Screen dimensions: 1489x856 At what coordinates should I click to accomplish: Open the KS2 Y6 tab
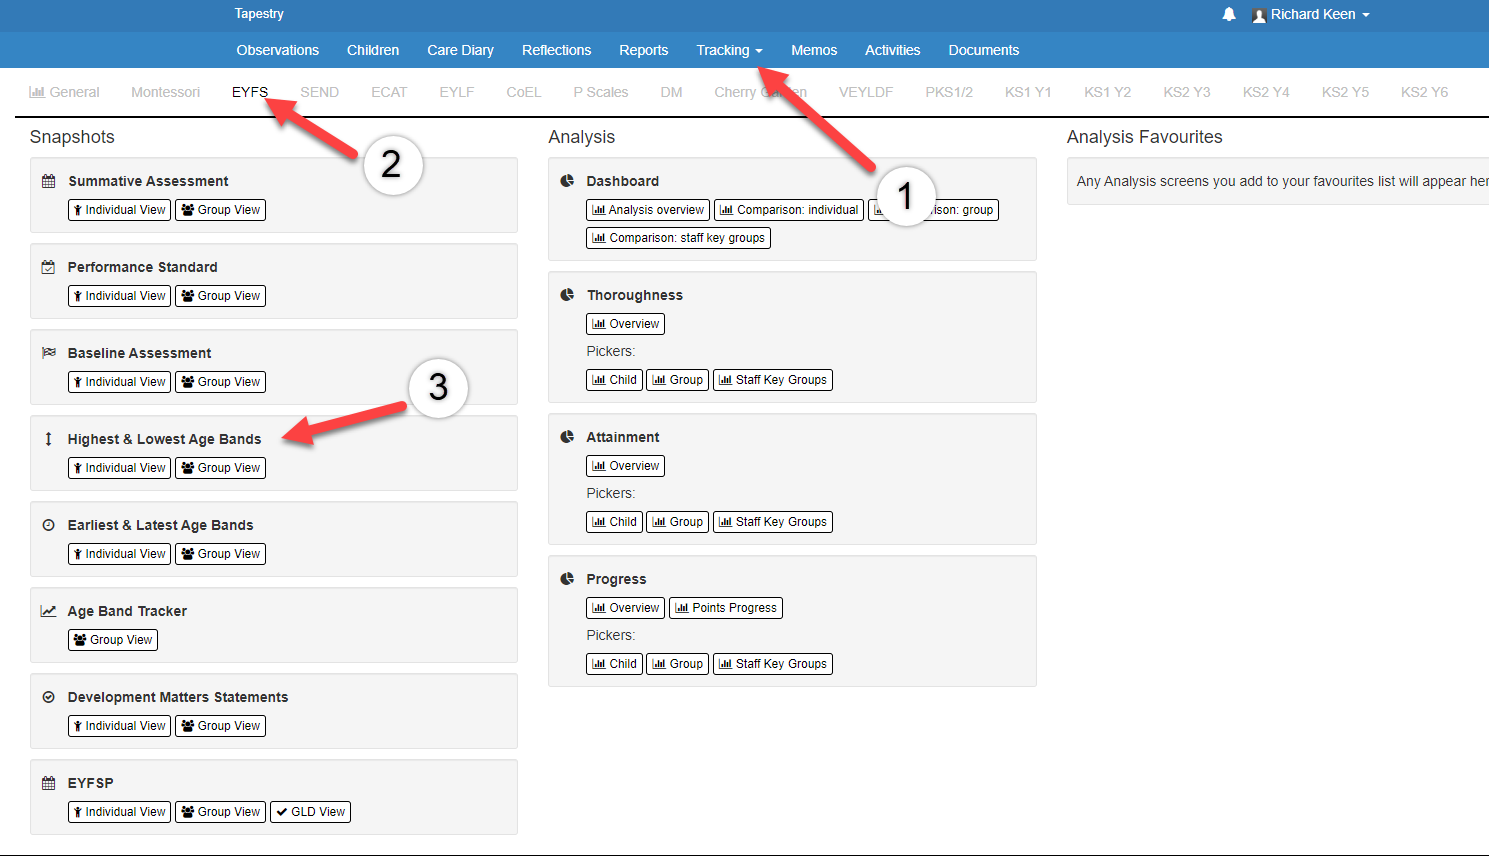coord(1424,92)
